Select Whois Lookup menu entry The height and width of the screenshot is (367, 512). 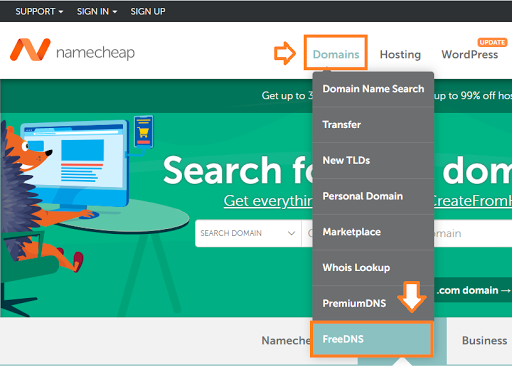(x=373, y=267)
